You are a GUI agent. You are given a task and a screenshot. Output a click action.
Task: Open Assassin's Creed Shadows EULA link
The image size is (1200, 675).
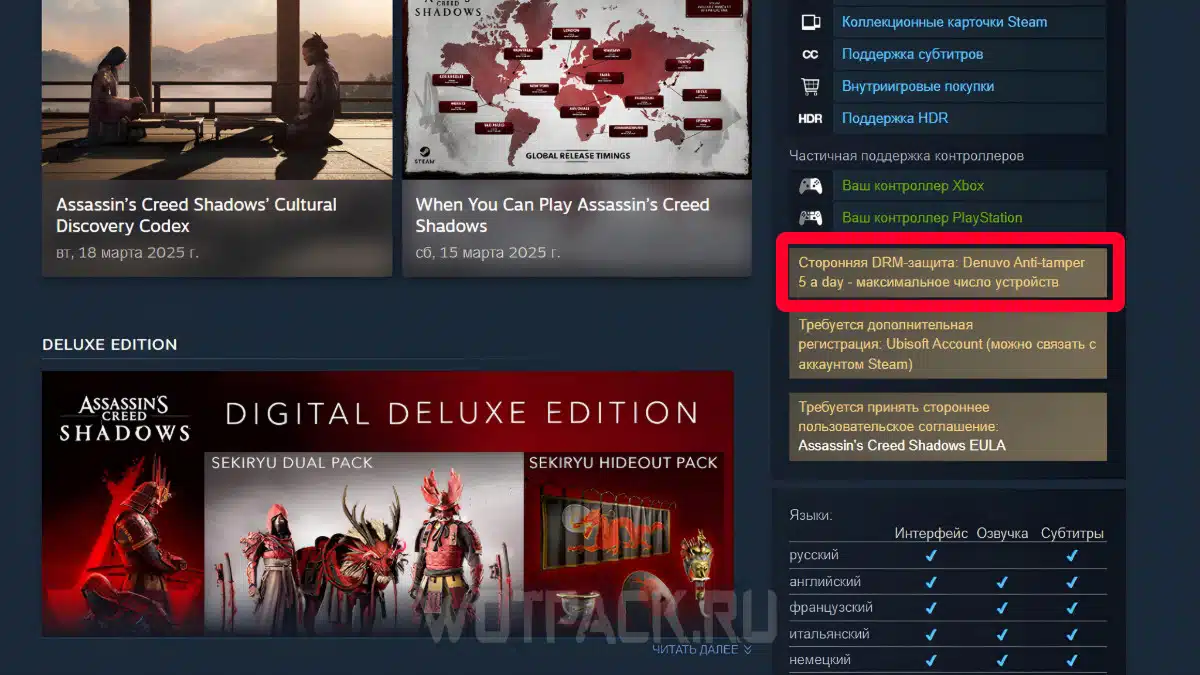pyautogui.click(x=902, y=445)
